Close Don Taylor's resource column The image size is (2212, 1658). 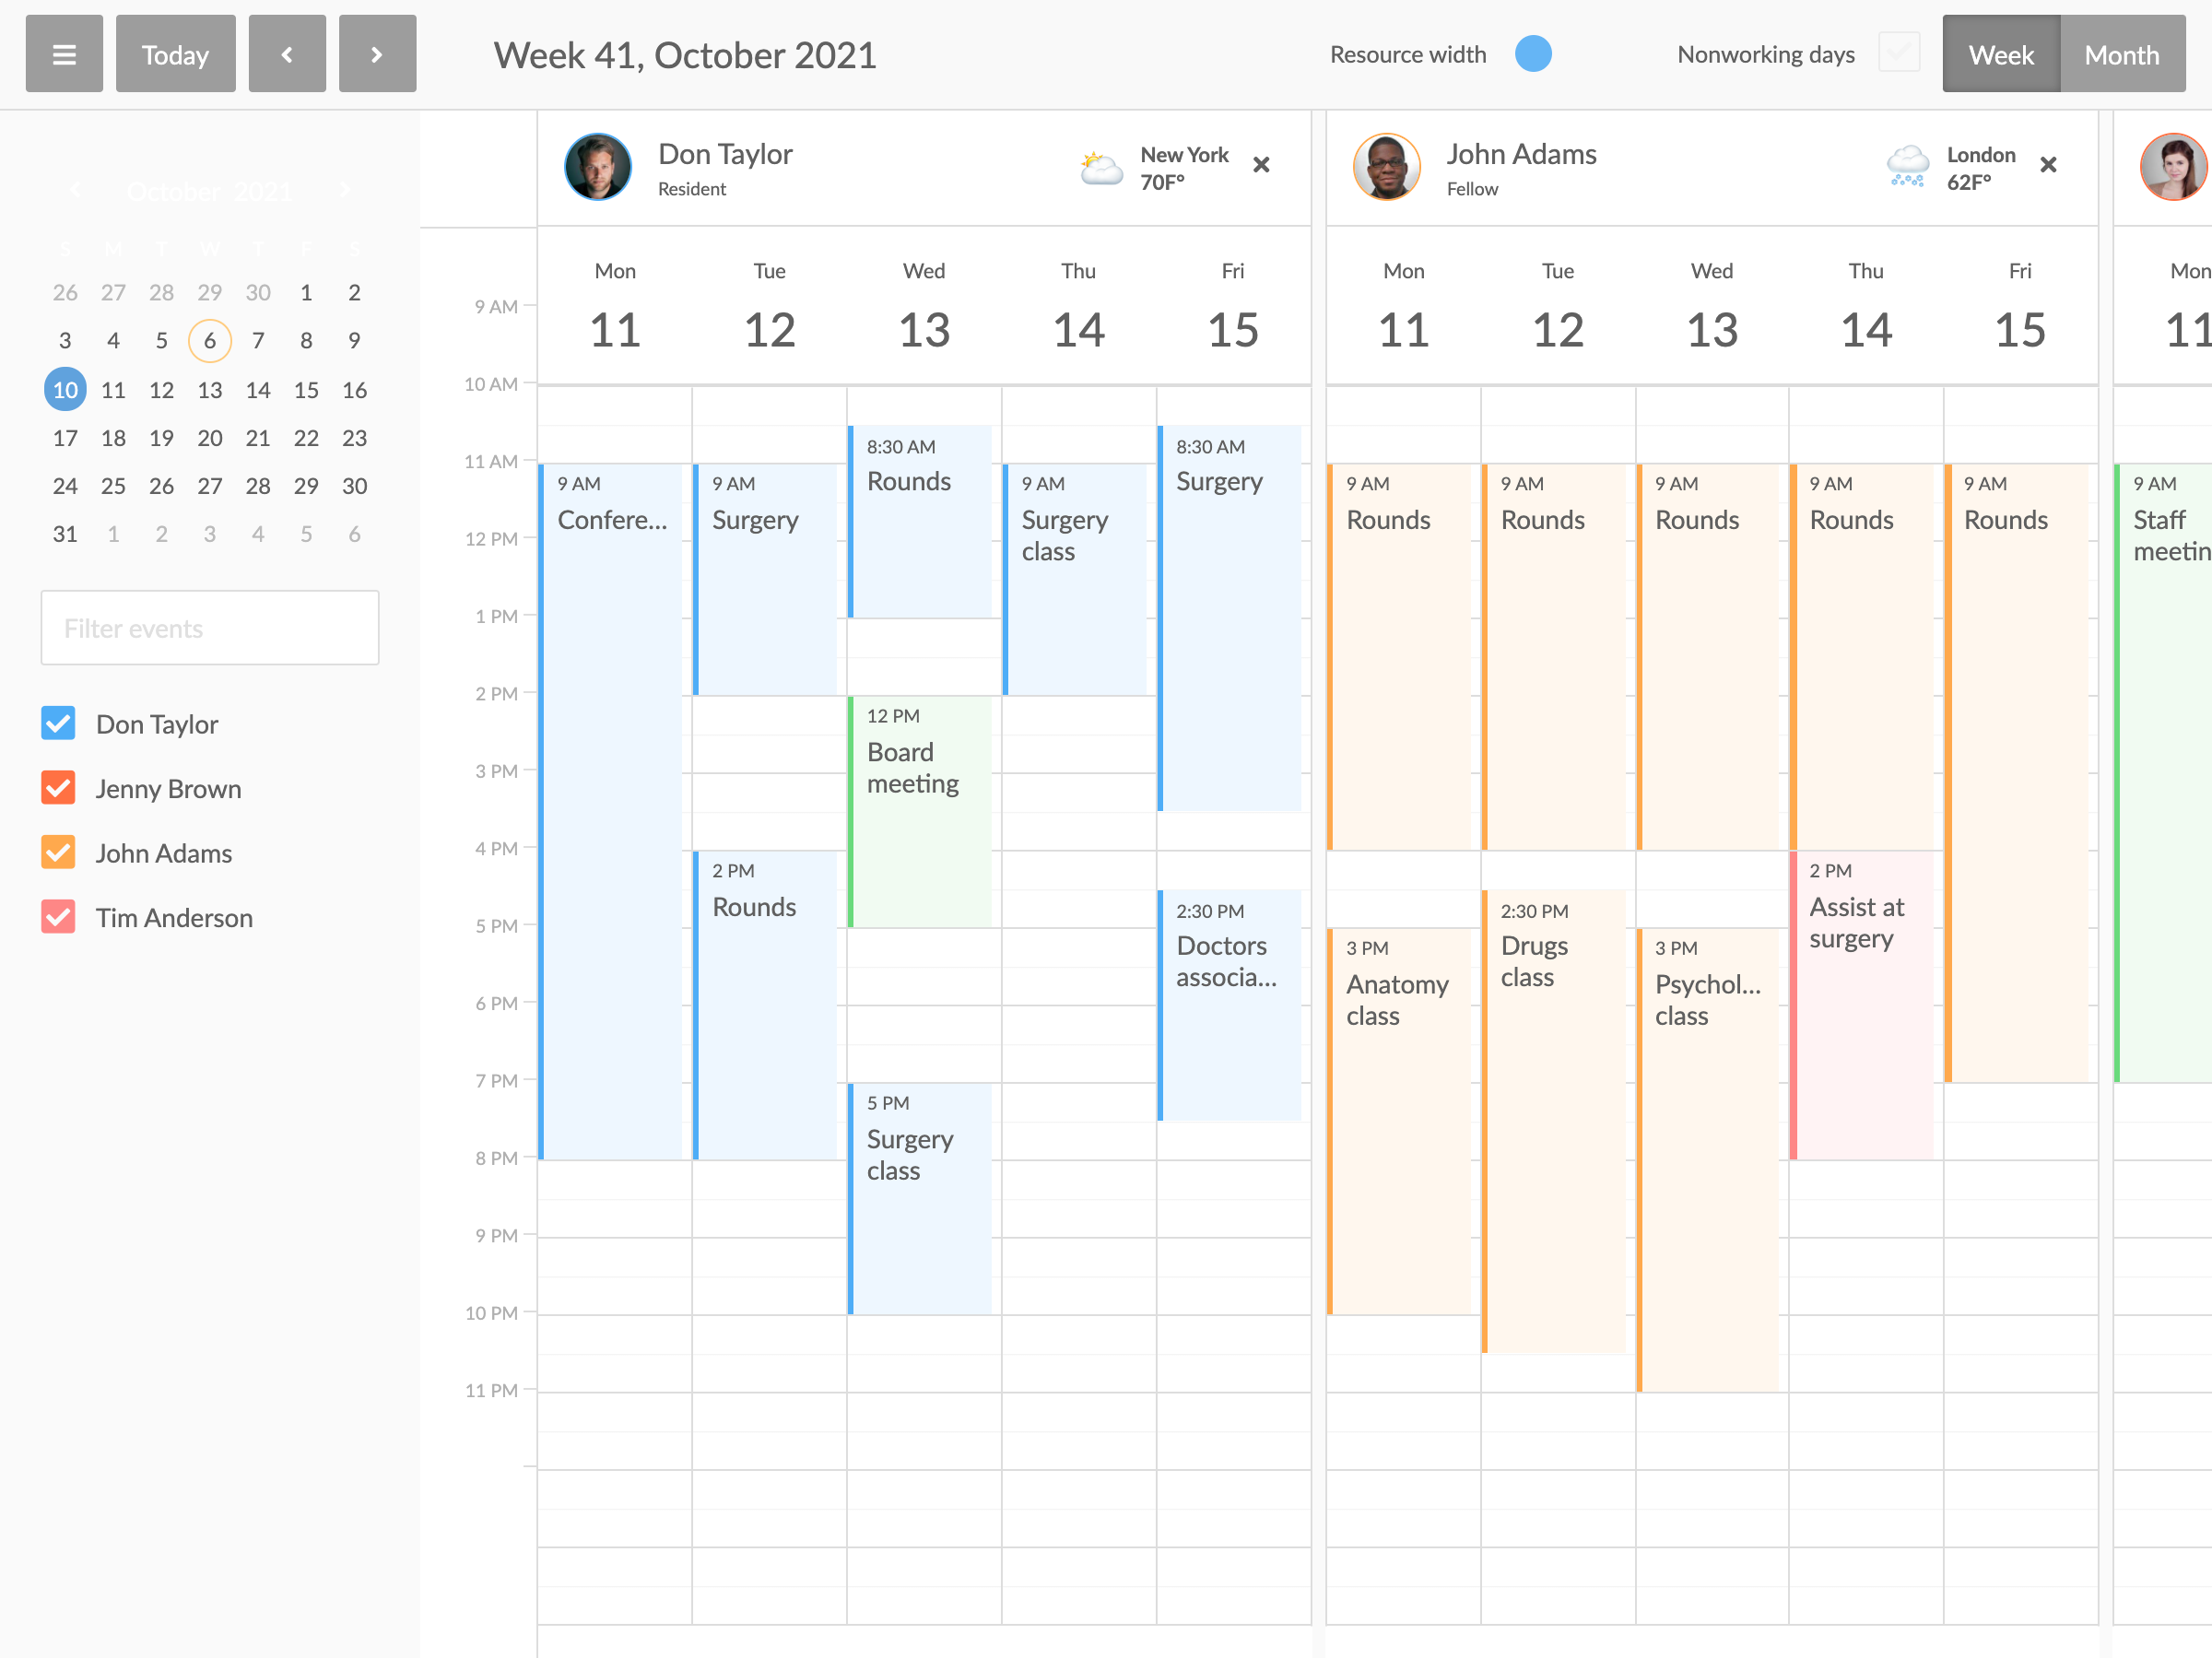click(x=1261, y=165)
